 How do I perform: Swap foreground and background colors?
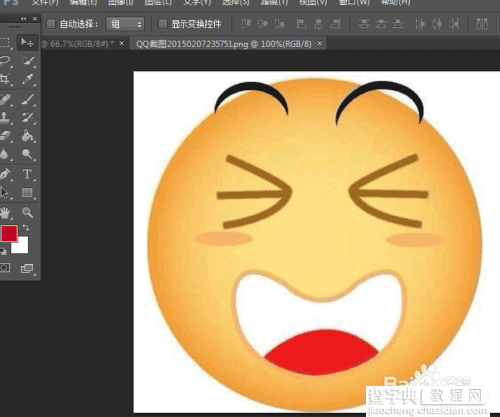(x=26, y=228)
